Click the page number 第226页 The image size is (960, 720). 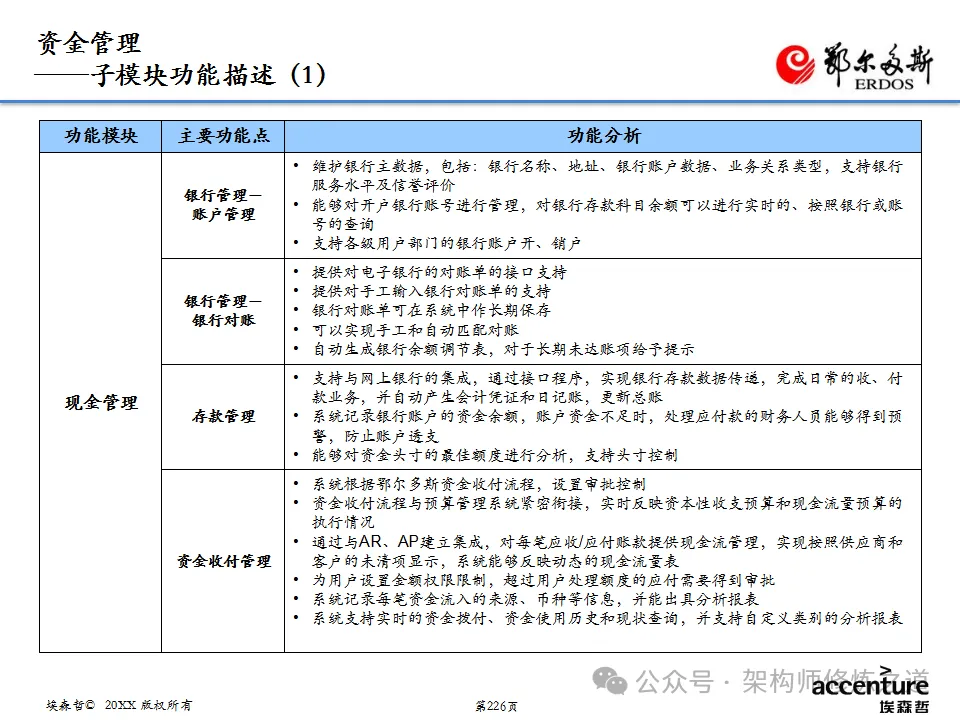tap(496, 707)
